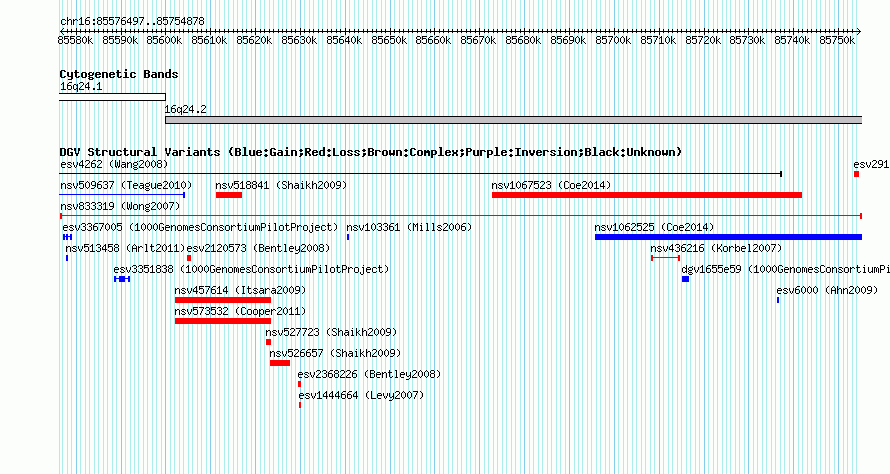
Task: Click the 16q24.1 cytogenetic band box
Action: [112, 97]
